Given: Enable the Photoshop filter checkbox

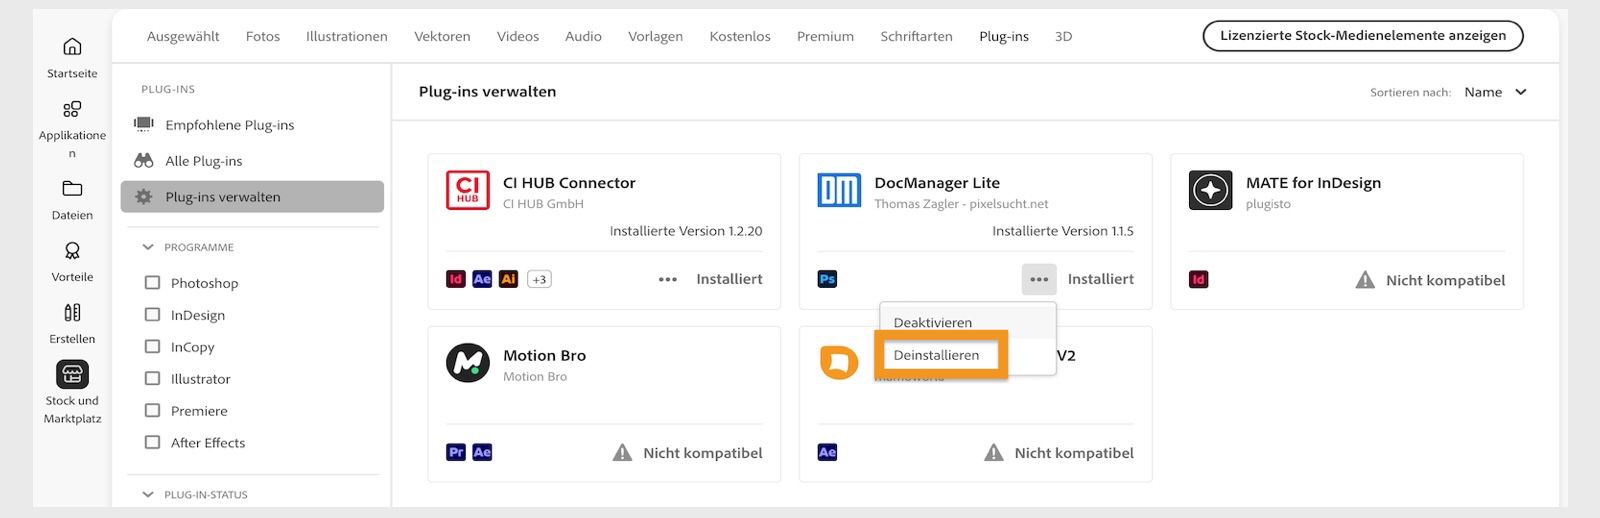Looking at the screenshot, I should pos(152,283).
